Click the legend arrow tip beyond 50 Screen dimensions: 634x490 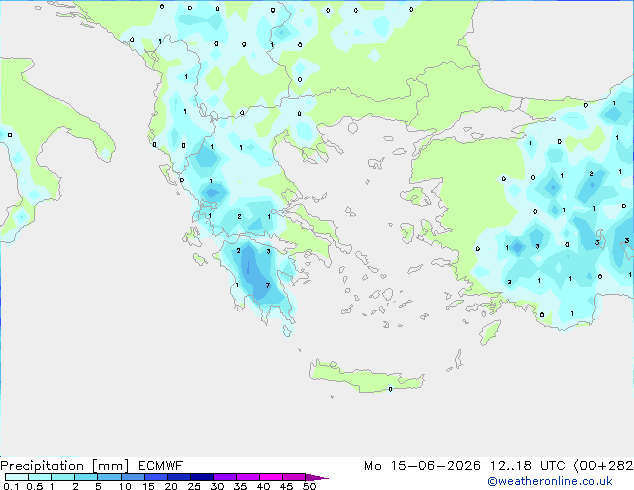(x=317, y=477)
